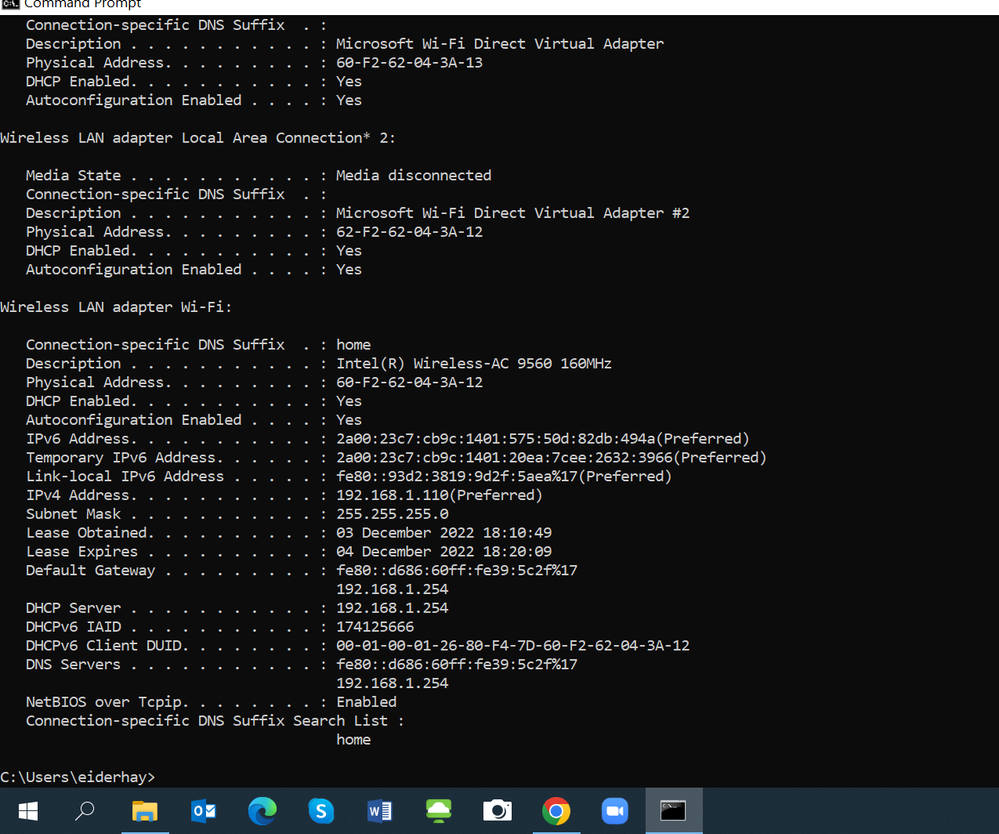Screen dimensions: 999x834
Task: Open the Camera app from the taskbar
Action: pyautogui.click(x=497, y=810)
